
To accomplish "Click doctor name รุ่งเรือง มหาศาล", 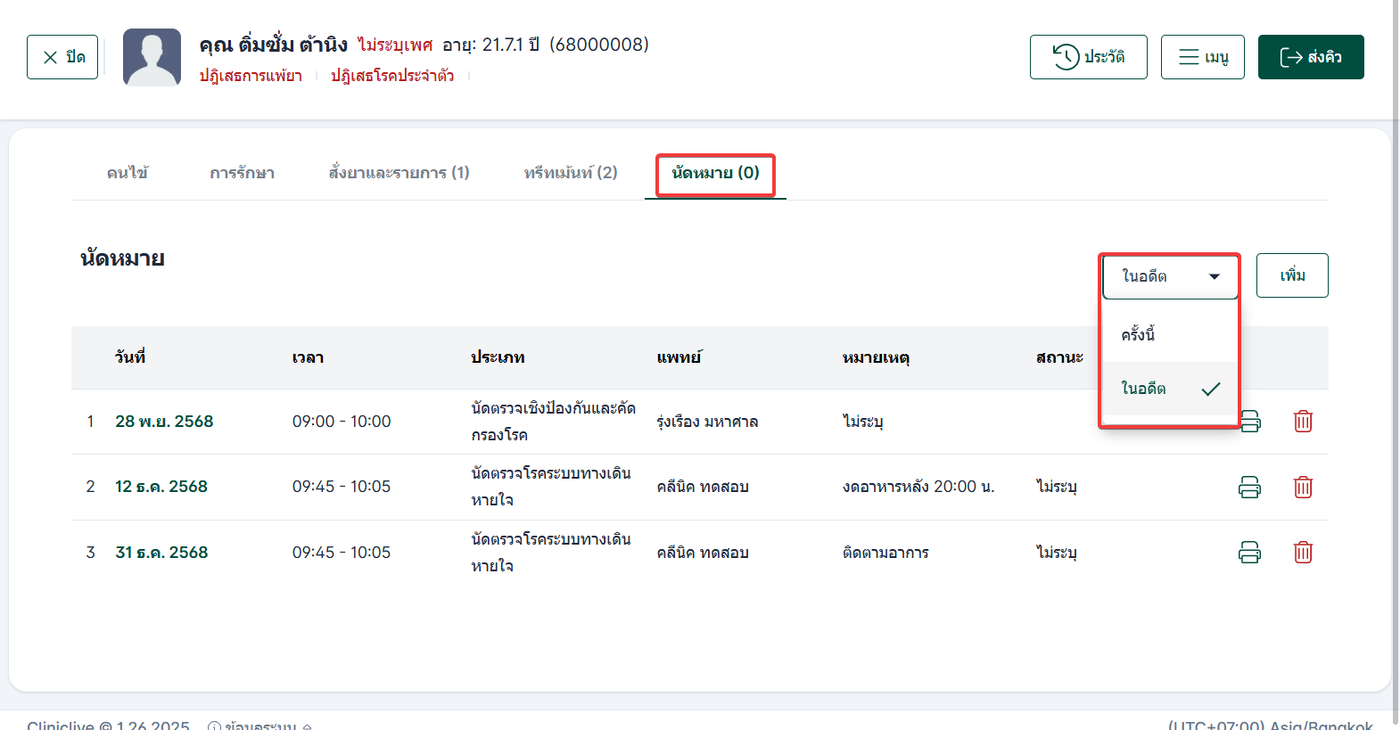I will (707, 421).
